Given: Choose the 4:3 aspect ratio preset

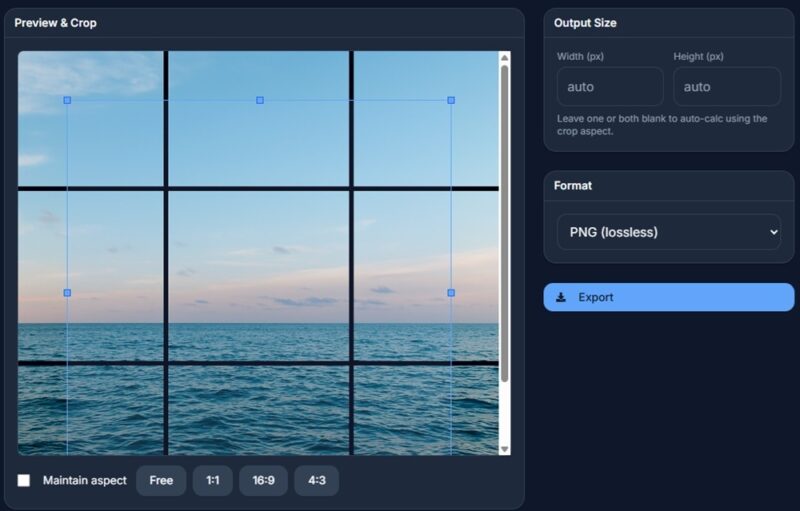Looking at the screenshot, I should pos(316,480).
